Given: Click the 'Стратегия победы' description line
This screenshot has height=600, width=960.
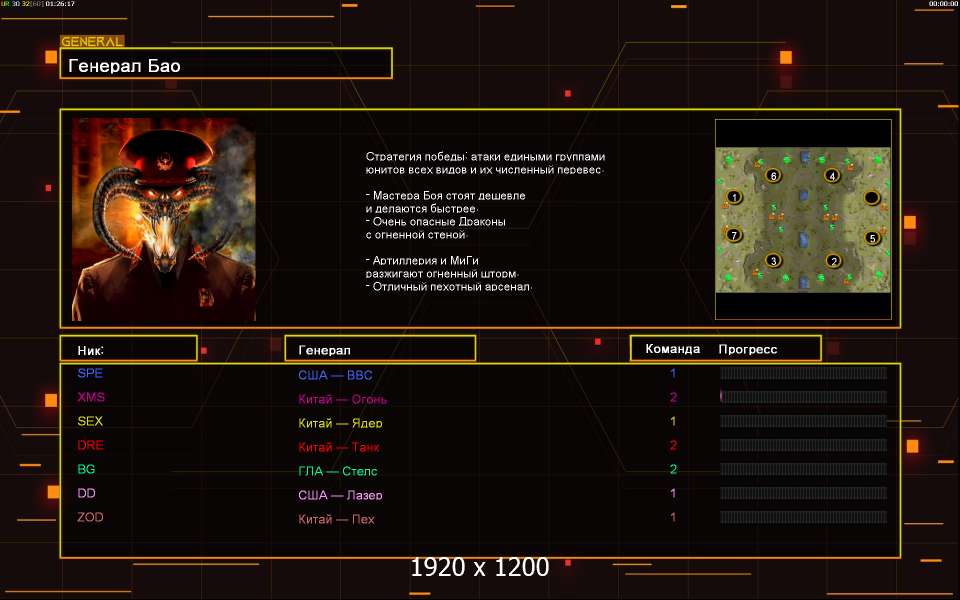Looking at the screenshot, I should pos(486,157).
